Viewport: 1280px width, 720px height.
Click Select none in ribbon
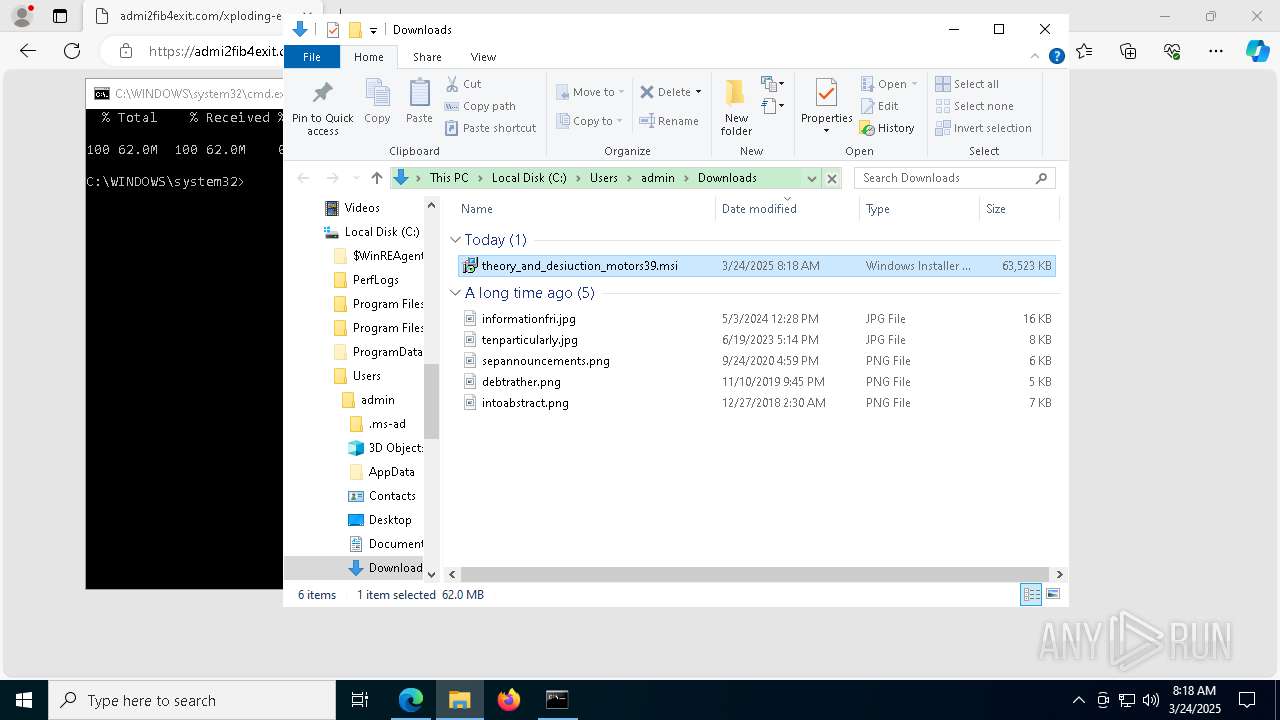pyautogui.click(x=974, y=106)
